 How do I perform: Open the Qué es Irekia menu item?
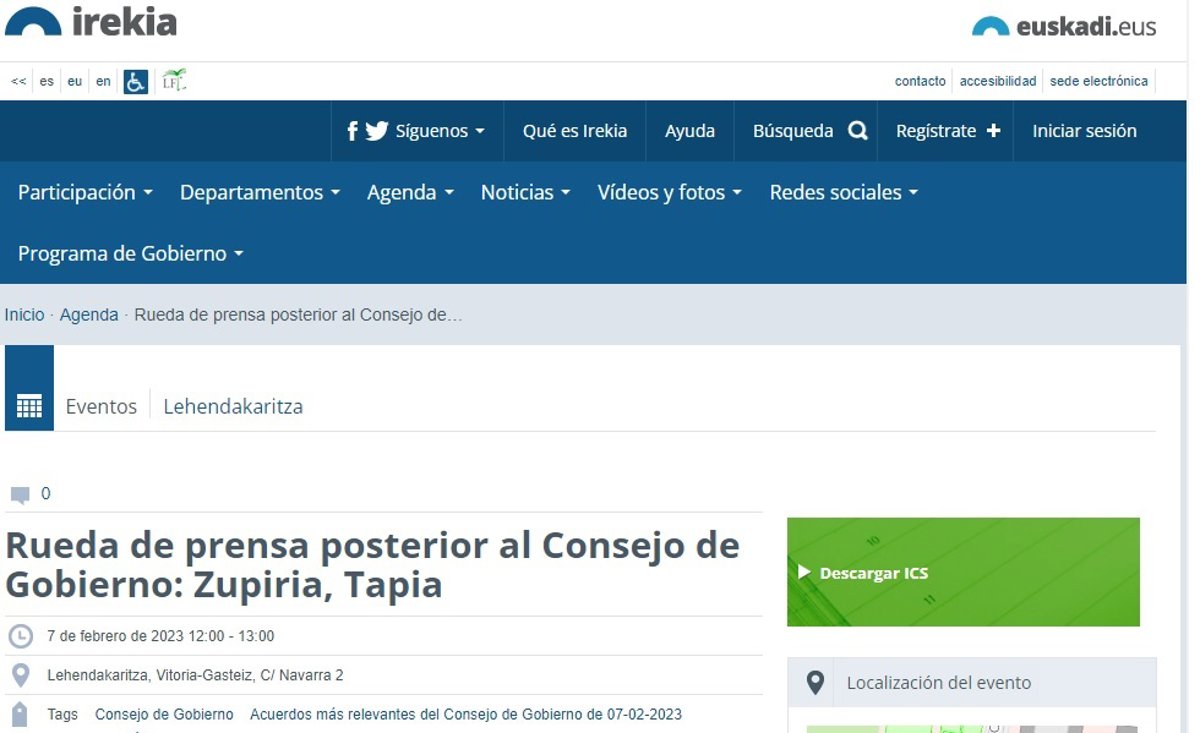(x=575, y=131)
